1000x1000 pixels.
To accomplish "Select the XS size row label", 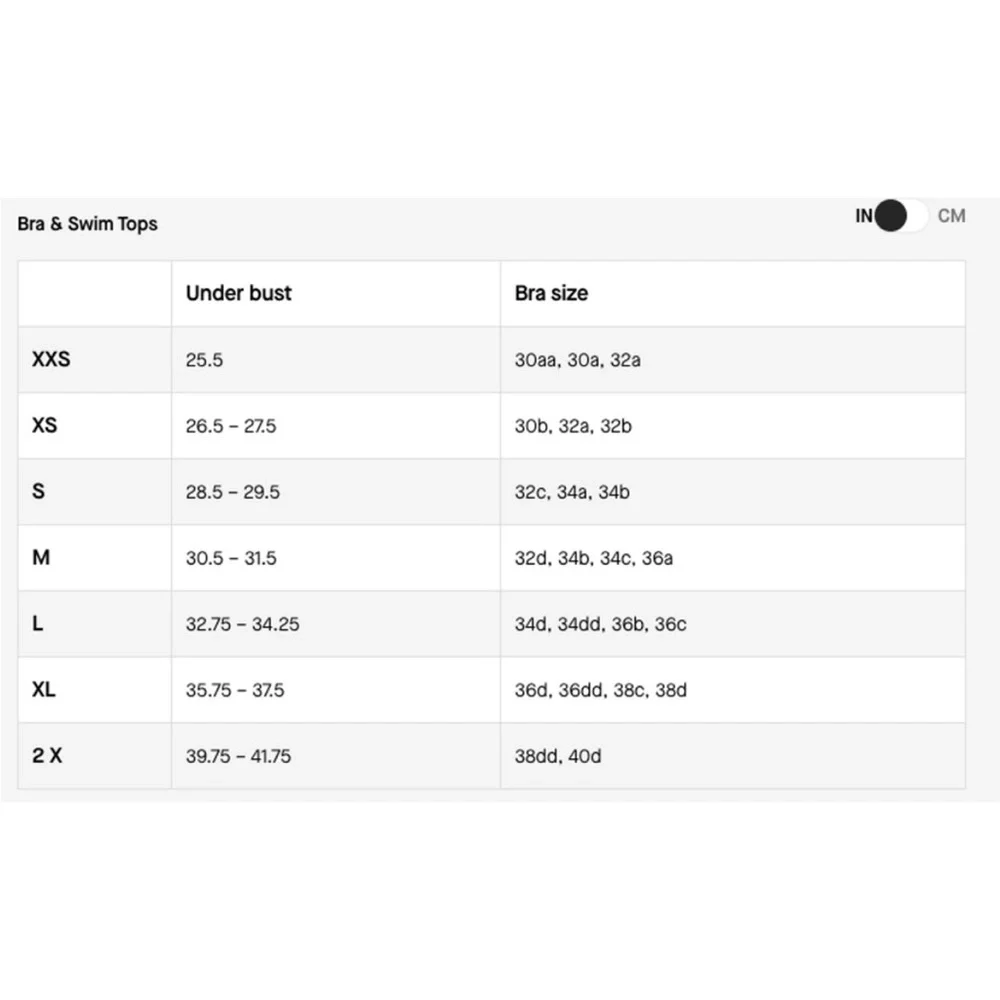I will coord(44,425).
